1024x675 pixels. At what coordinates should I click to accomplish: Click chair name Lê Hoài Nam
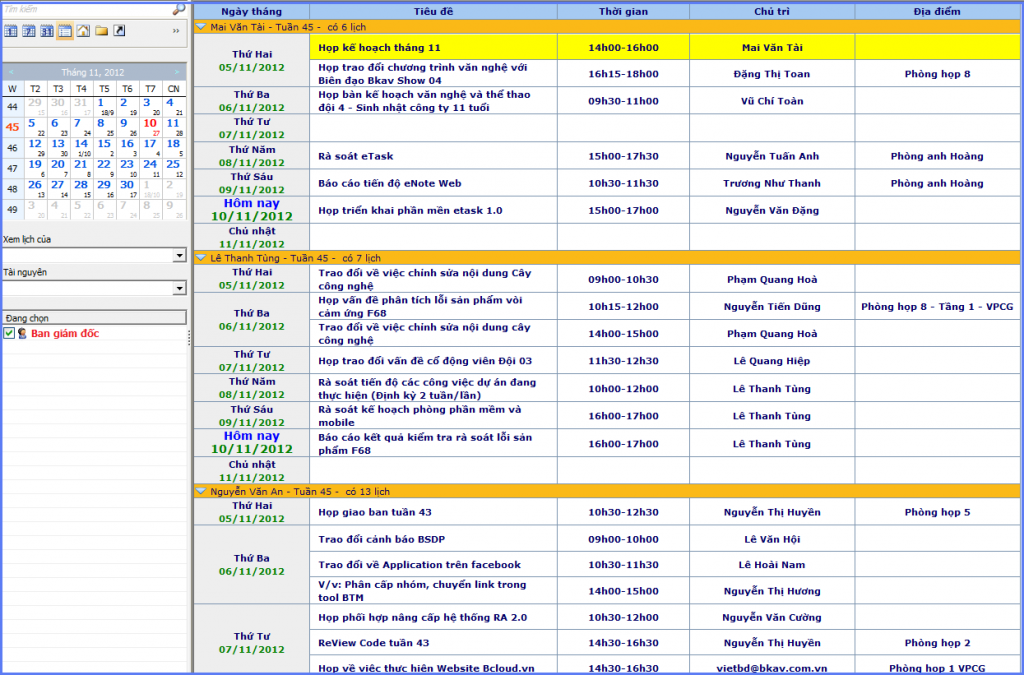[x=772, y=565]
